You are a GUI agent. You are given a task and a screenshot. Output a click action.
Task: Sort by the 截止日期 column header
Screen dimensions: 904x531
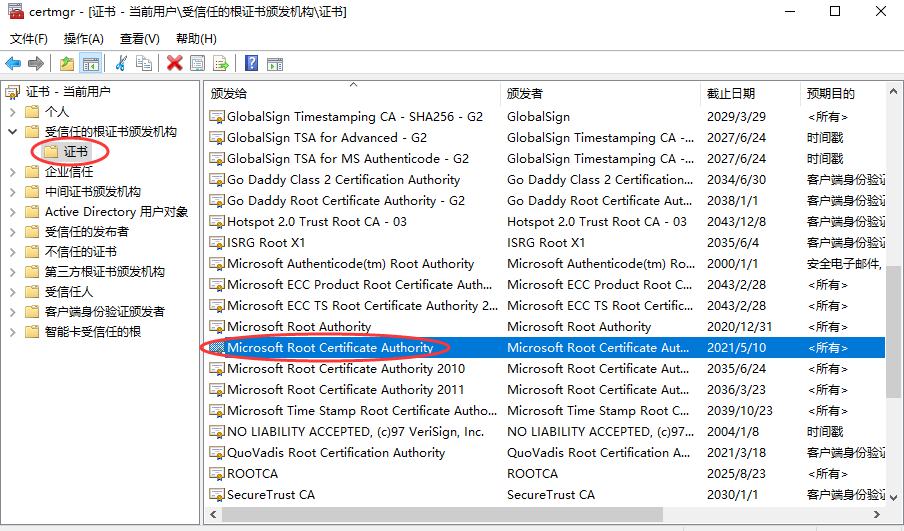click(x=750, y=93)
